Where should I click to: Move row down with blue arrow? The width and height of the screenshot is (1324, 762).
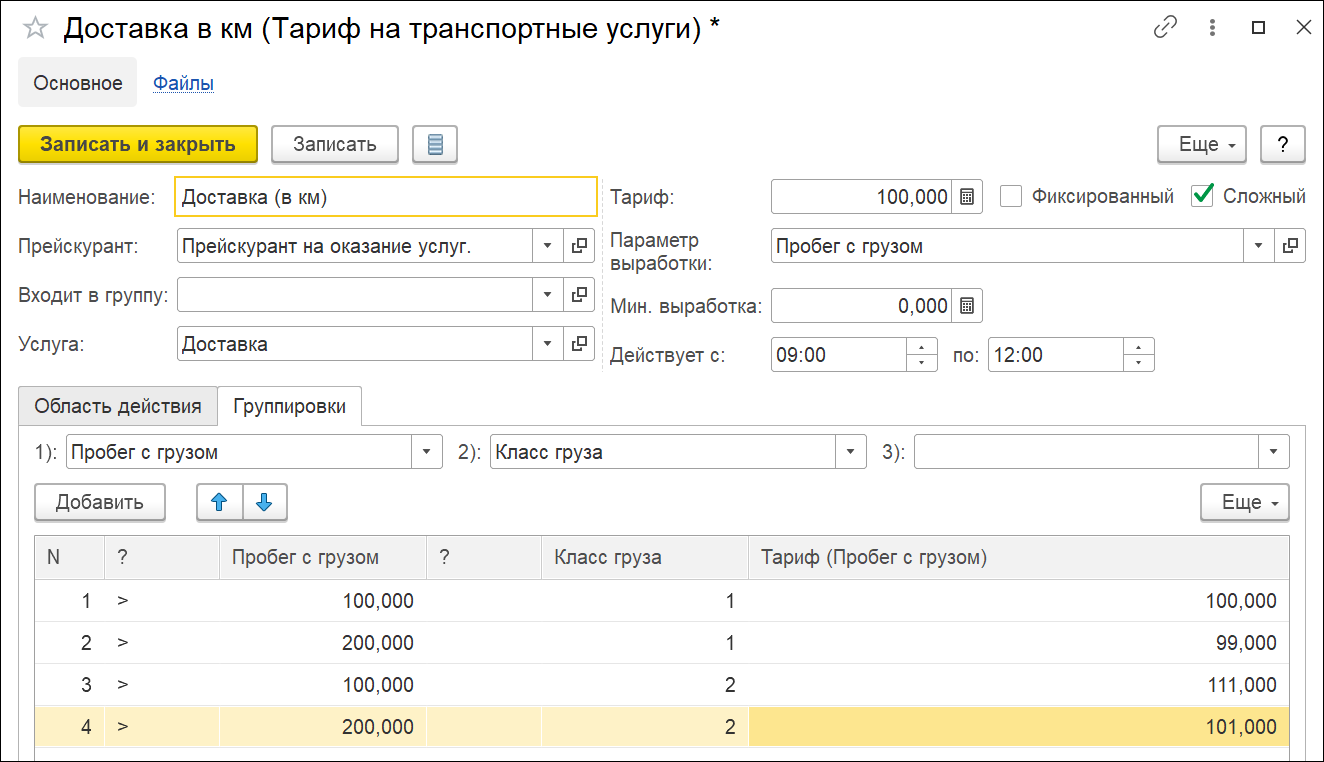(x=264, y=503)
